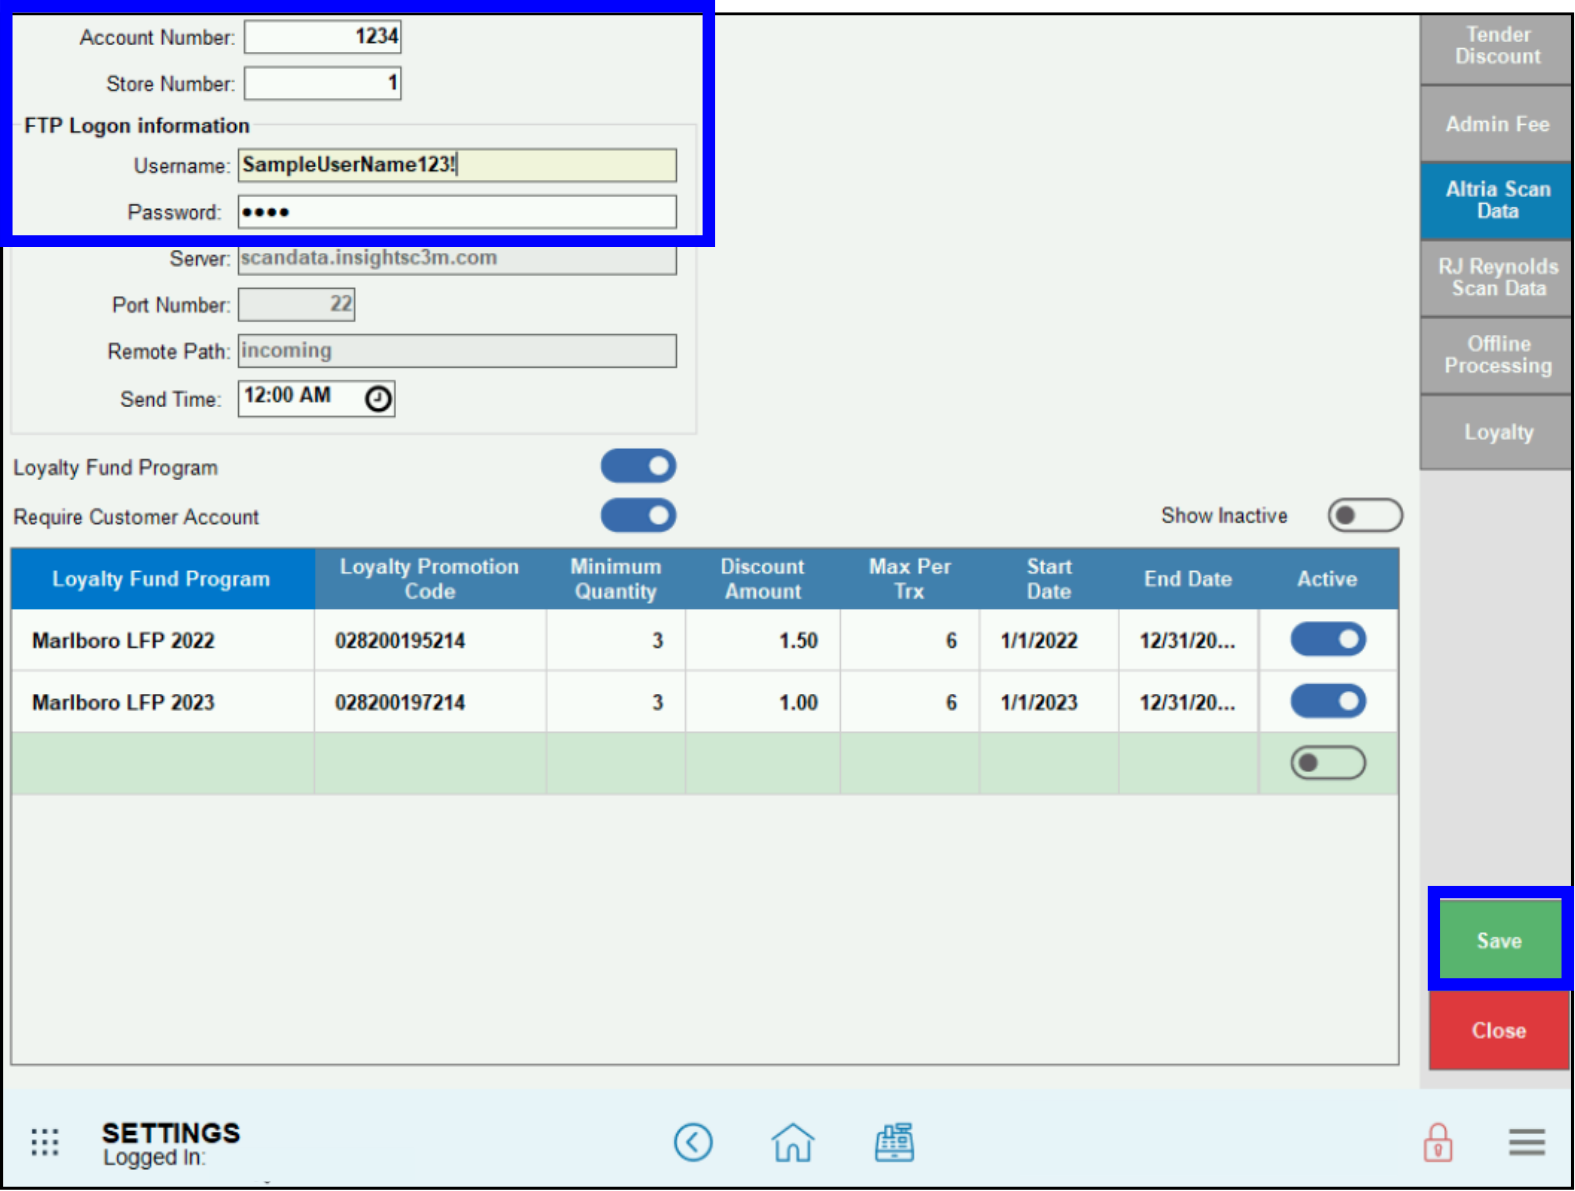Click the Password field

[x=457, y=212]
